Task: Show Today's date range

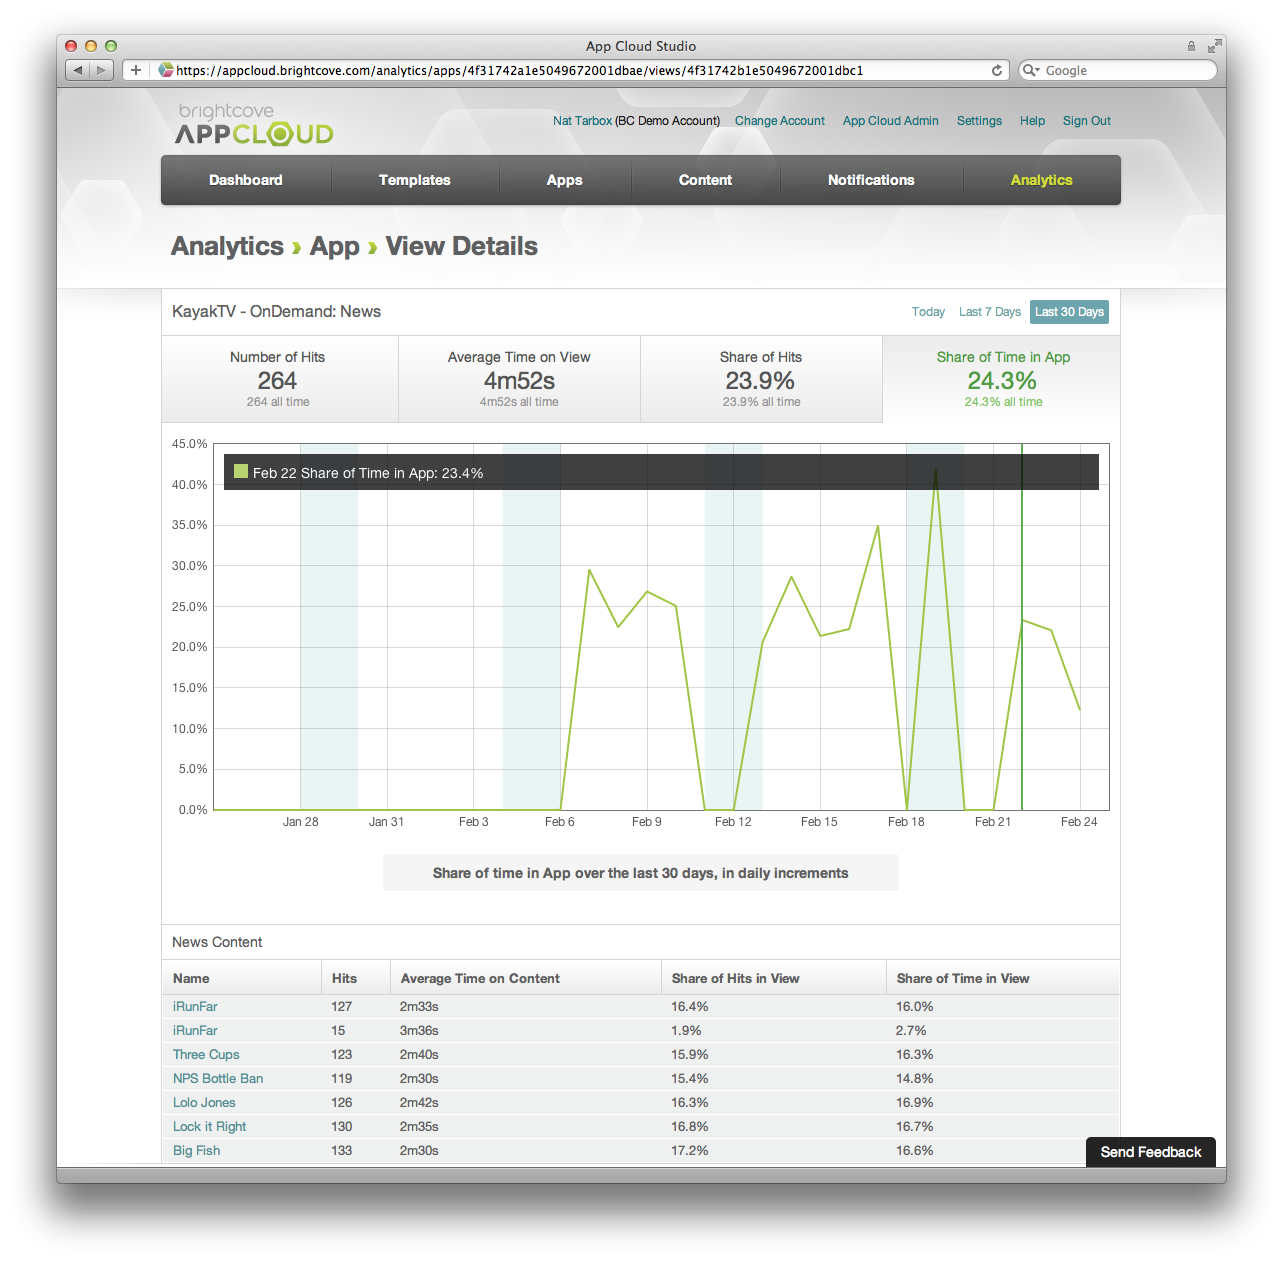Action: 928,312
